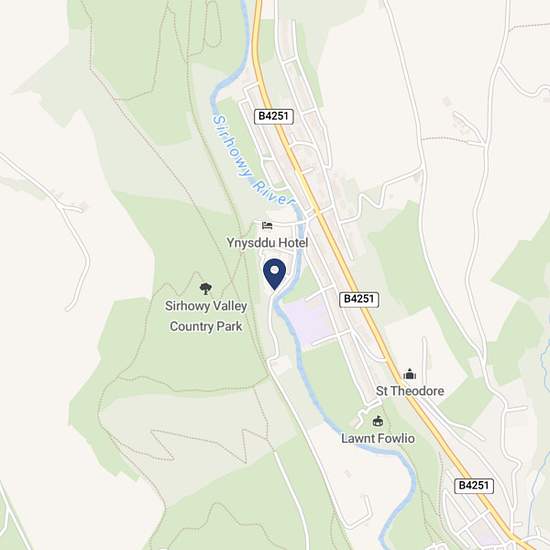Select the St Theodore place label
This screenshot has width=550, height=550.
pyautogui.click(x=410, y=391)
